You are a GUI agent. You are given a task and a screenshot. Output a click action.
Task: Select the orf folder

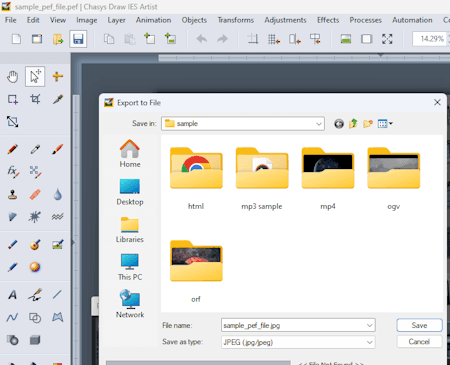[x=196, y=271]
